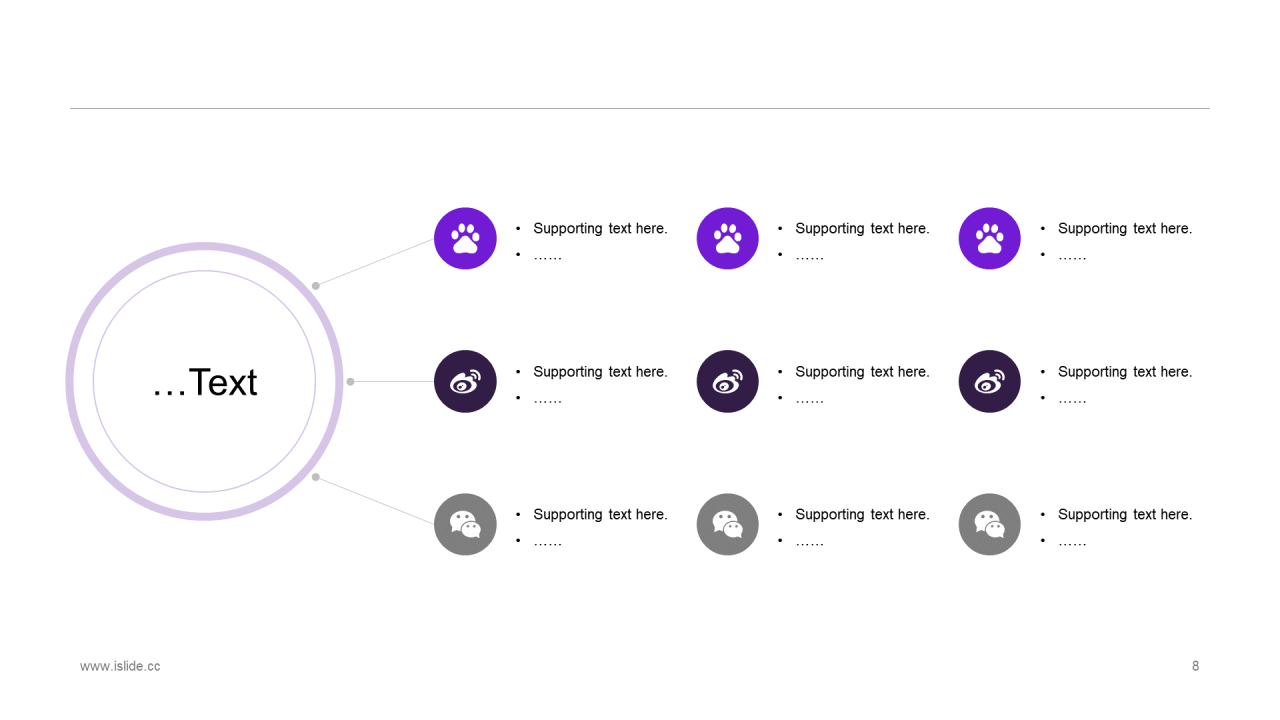Click the rightmost Weibo icon

pyautogui.click(x=989, y=381)
